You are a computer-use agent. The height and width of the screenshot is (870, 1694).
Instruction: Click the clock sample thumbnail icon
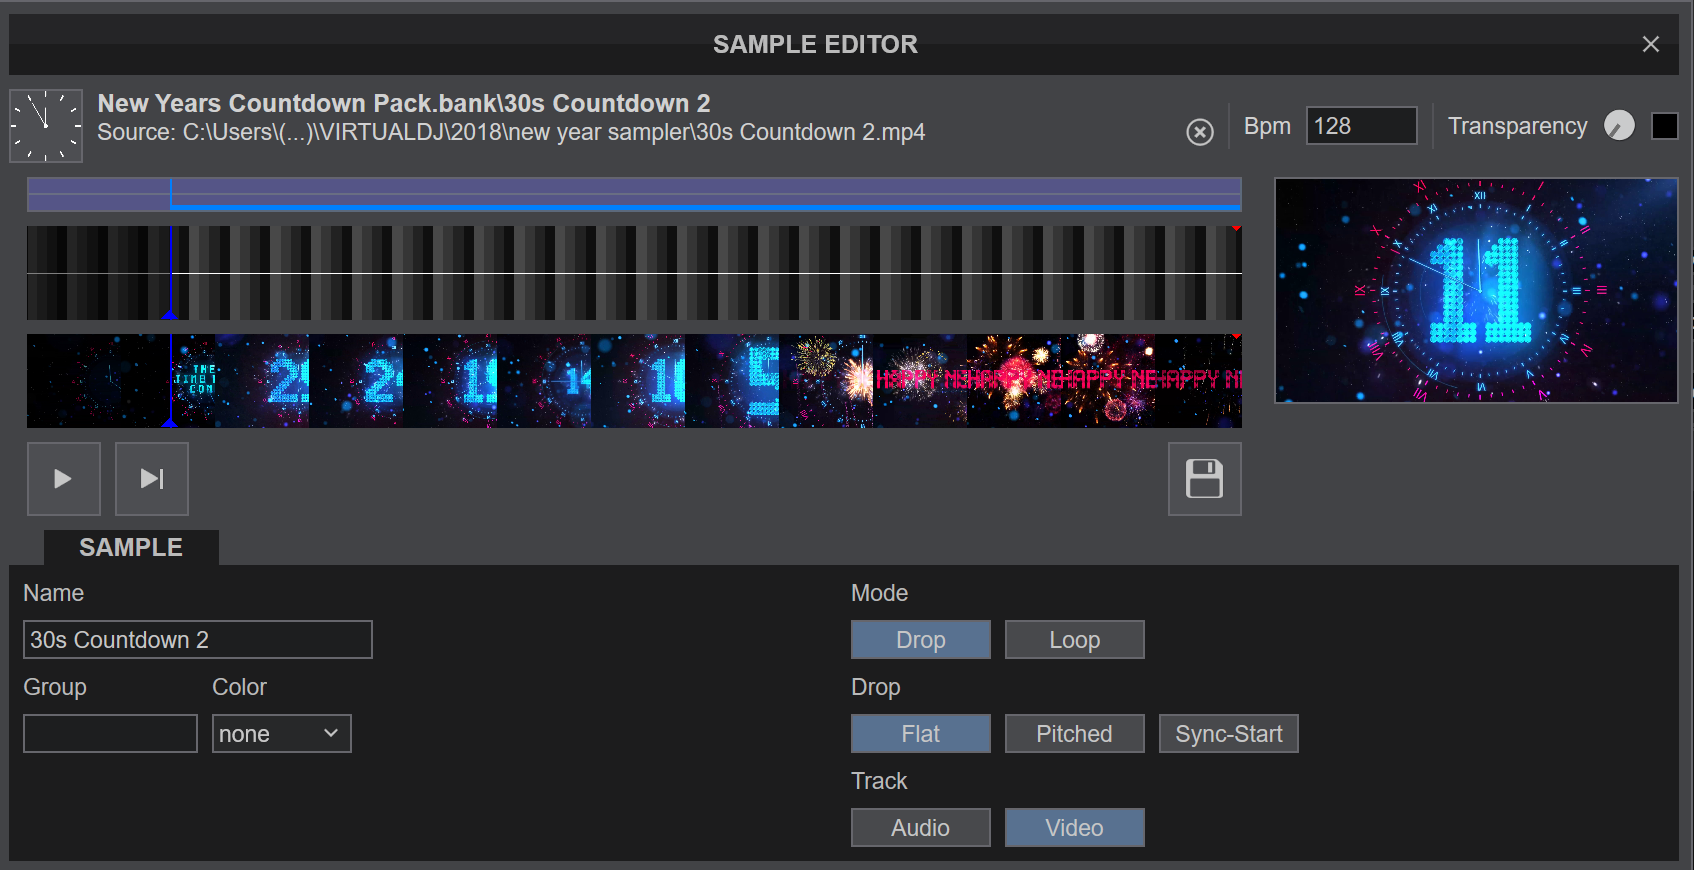click(46, 126)
